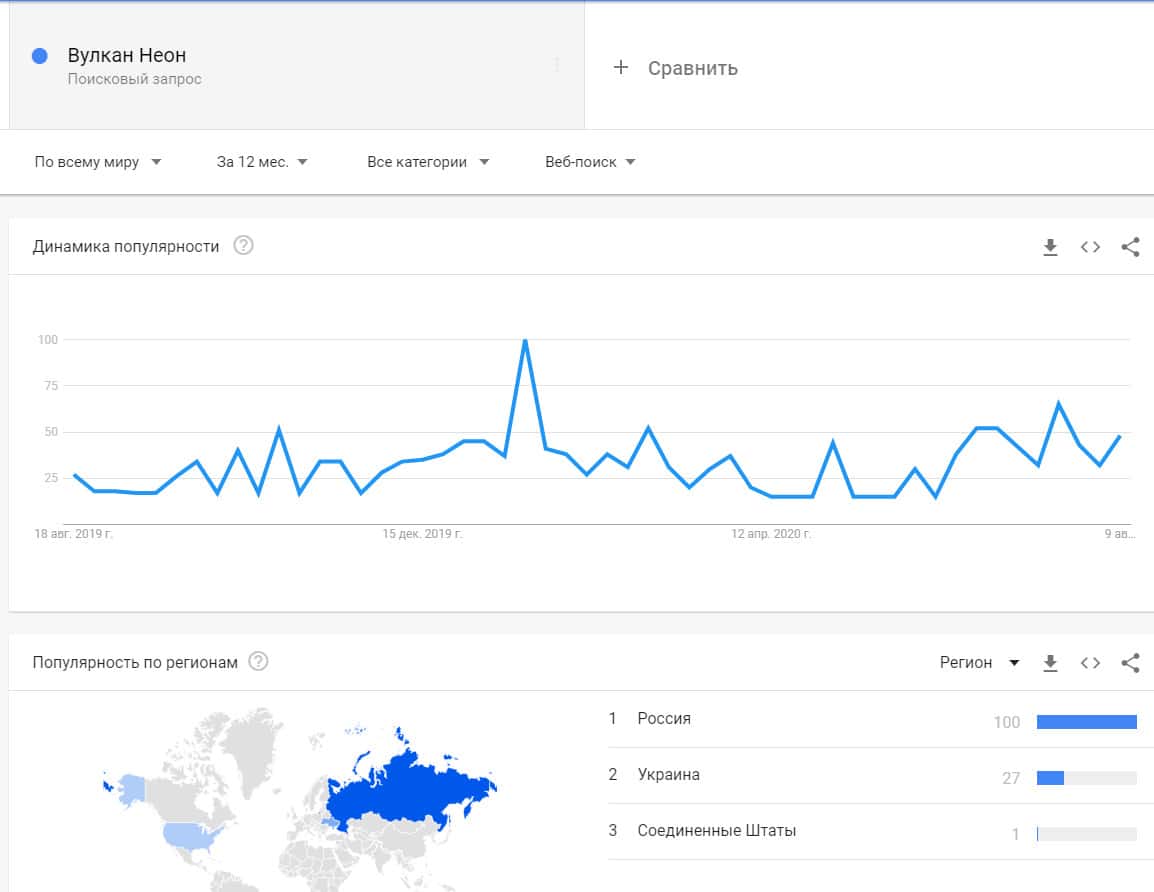Click embed code icon for popularity chart

point(1090,247)
